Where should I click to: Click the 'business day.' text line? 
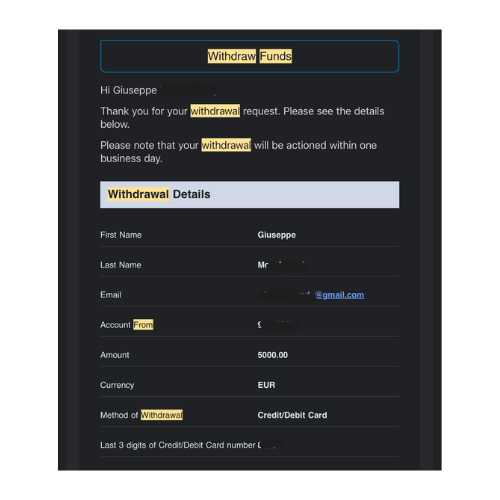[131, 159]
